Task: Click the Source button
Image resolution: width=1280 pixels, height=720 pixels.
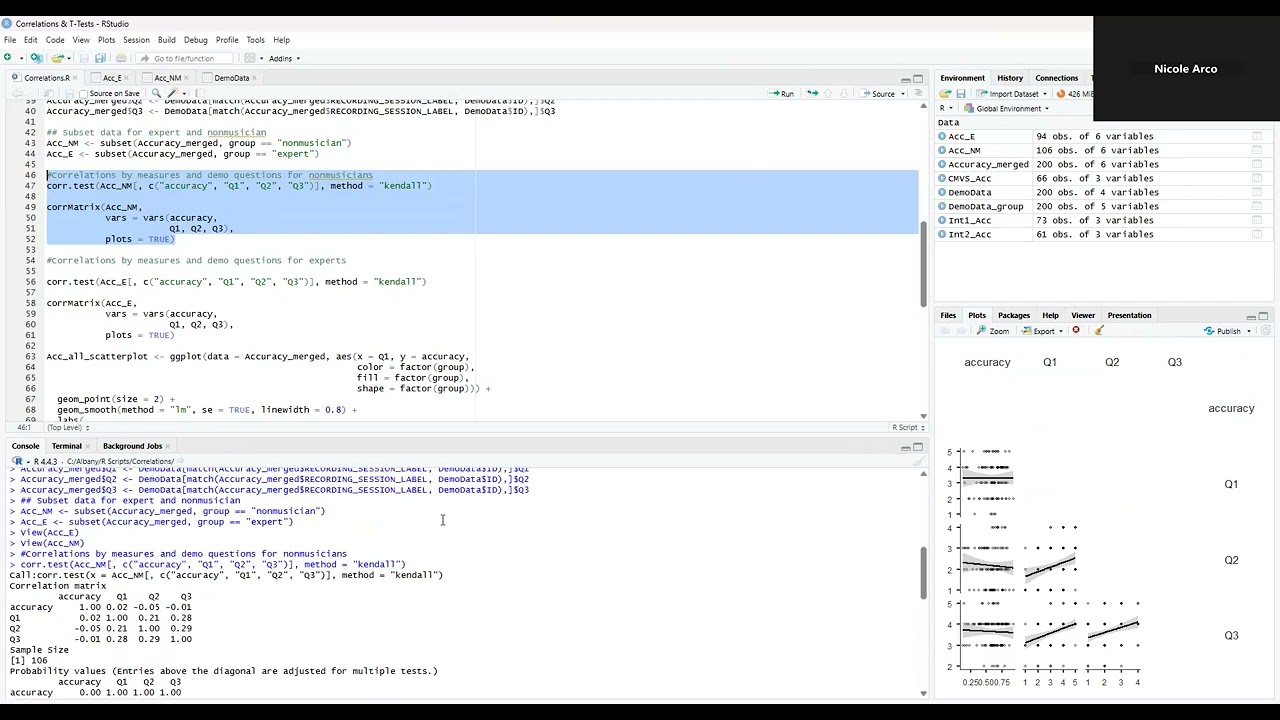Action: tap(878, 93)
